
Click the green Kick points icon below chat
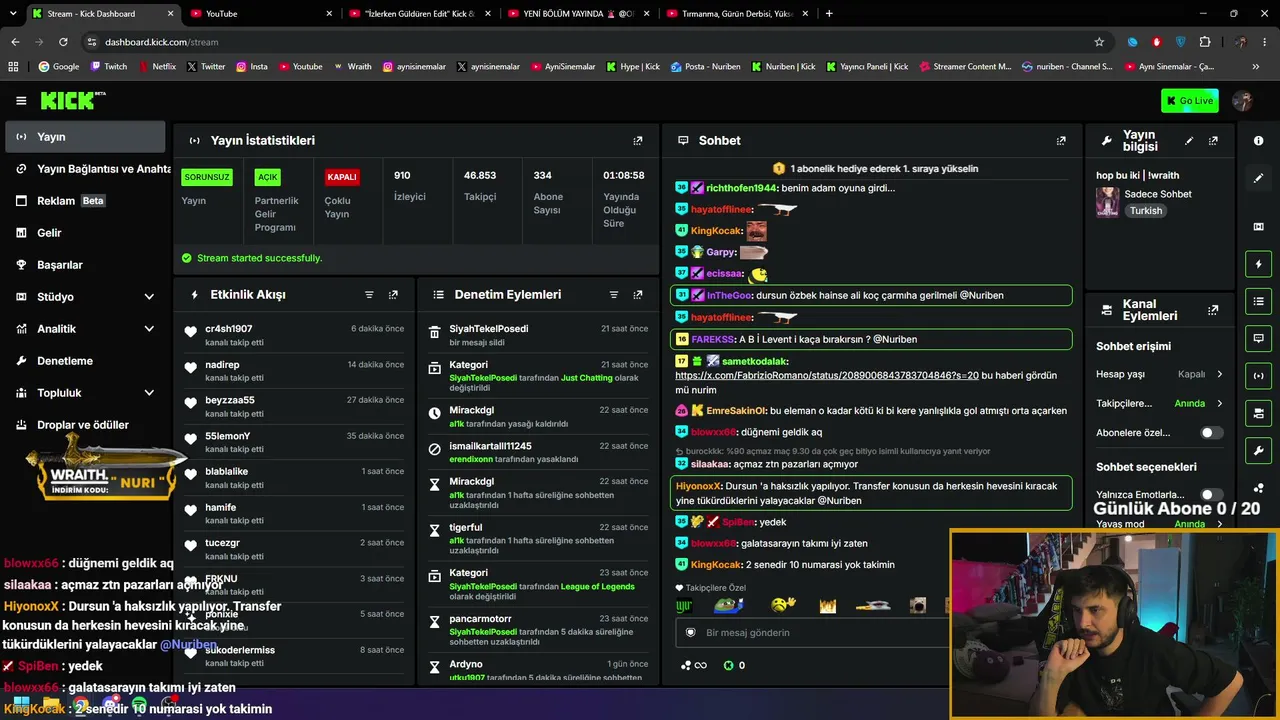(x=728, y=665)
